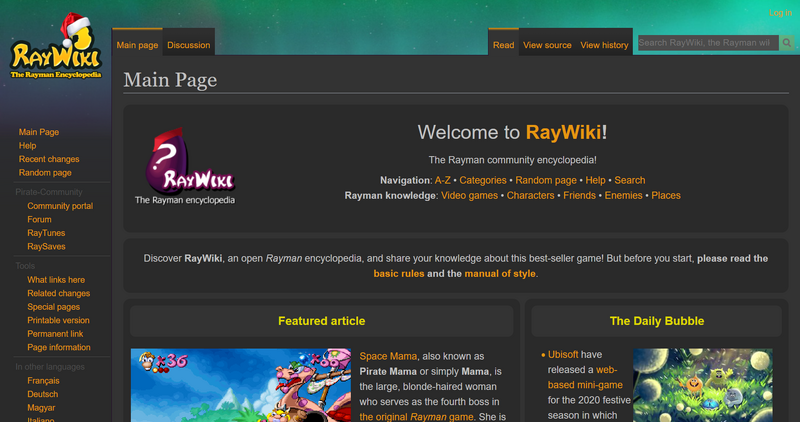This screenshot has width=800, height=422.
Task: Click What links here
Action: (56, 280)
